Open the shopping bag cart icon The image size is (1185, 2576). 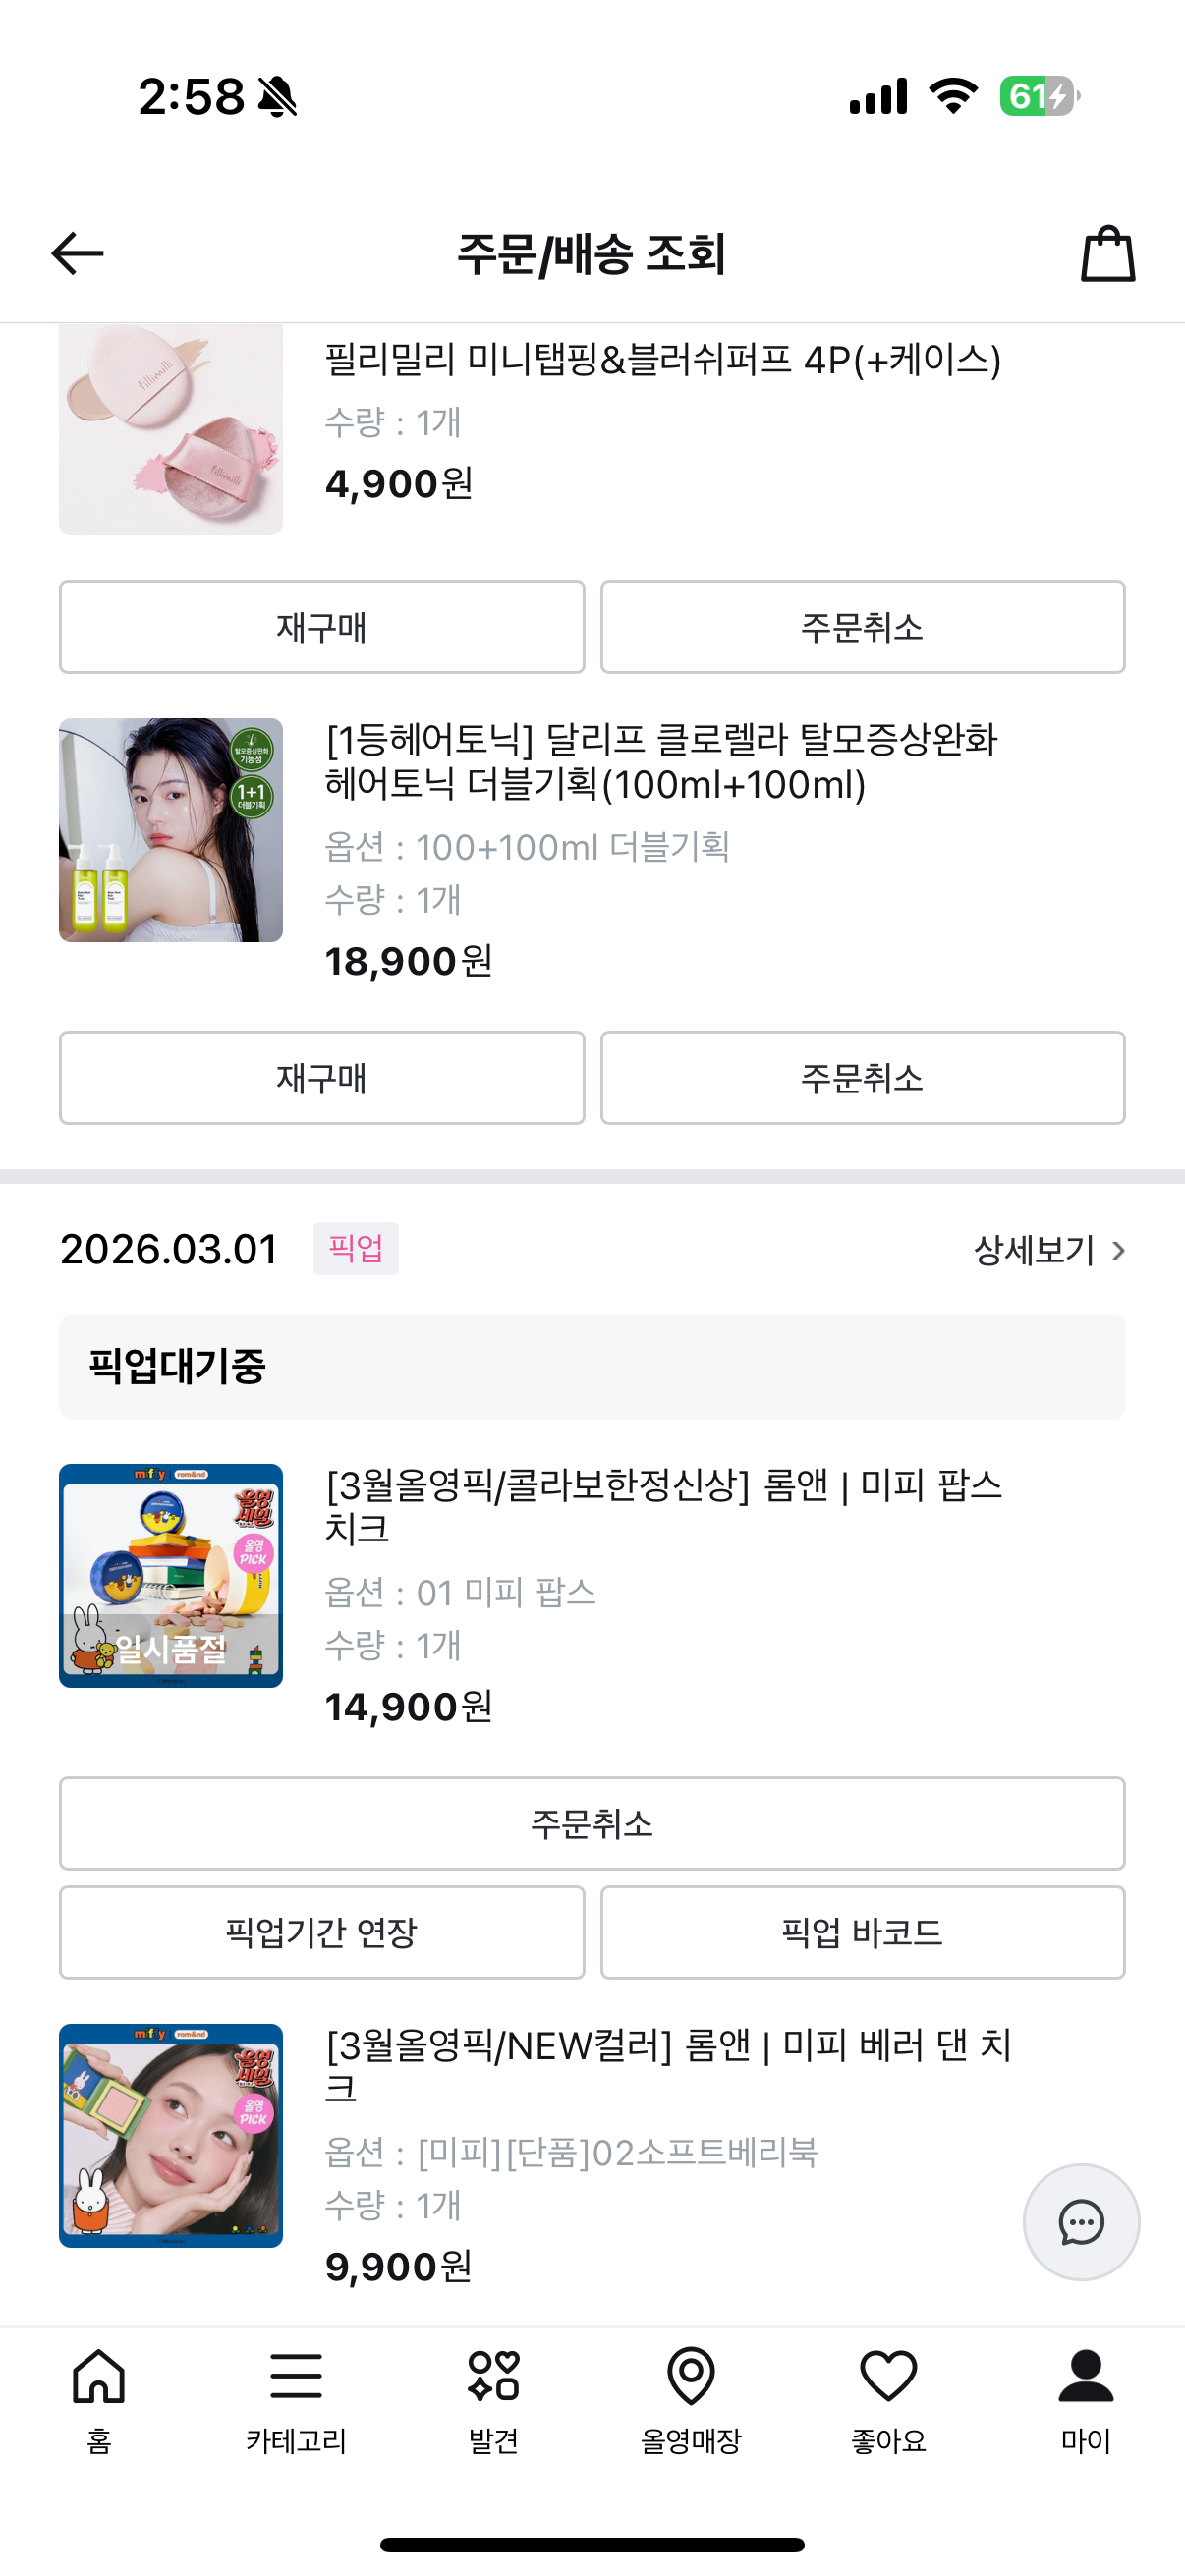[1107, 254]
